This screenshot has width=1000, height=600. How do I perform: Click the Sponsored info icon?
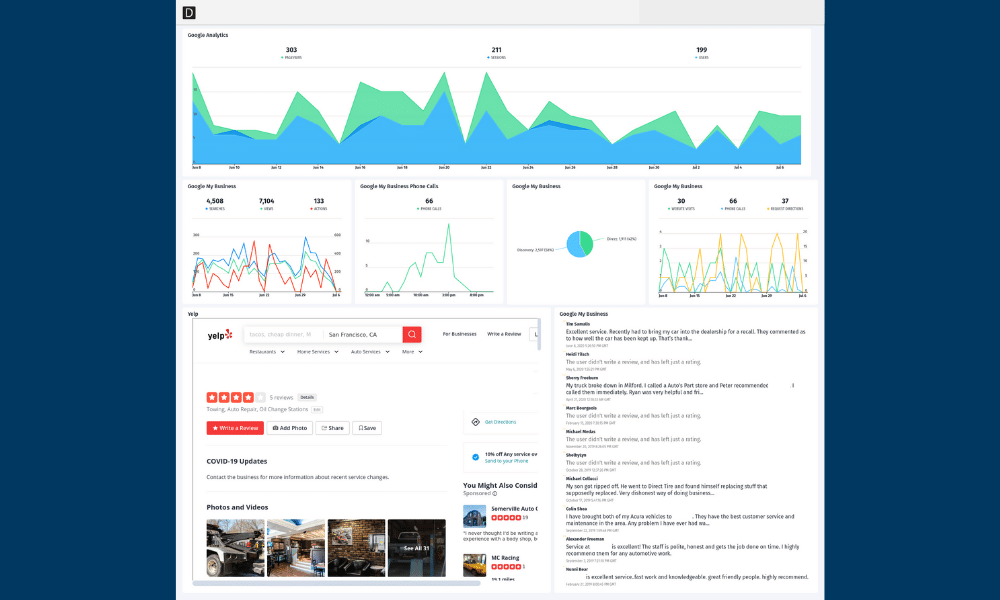click(x=494, y=494)
